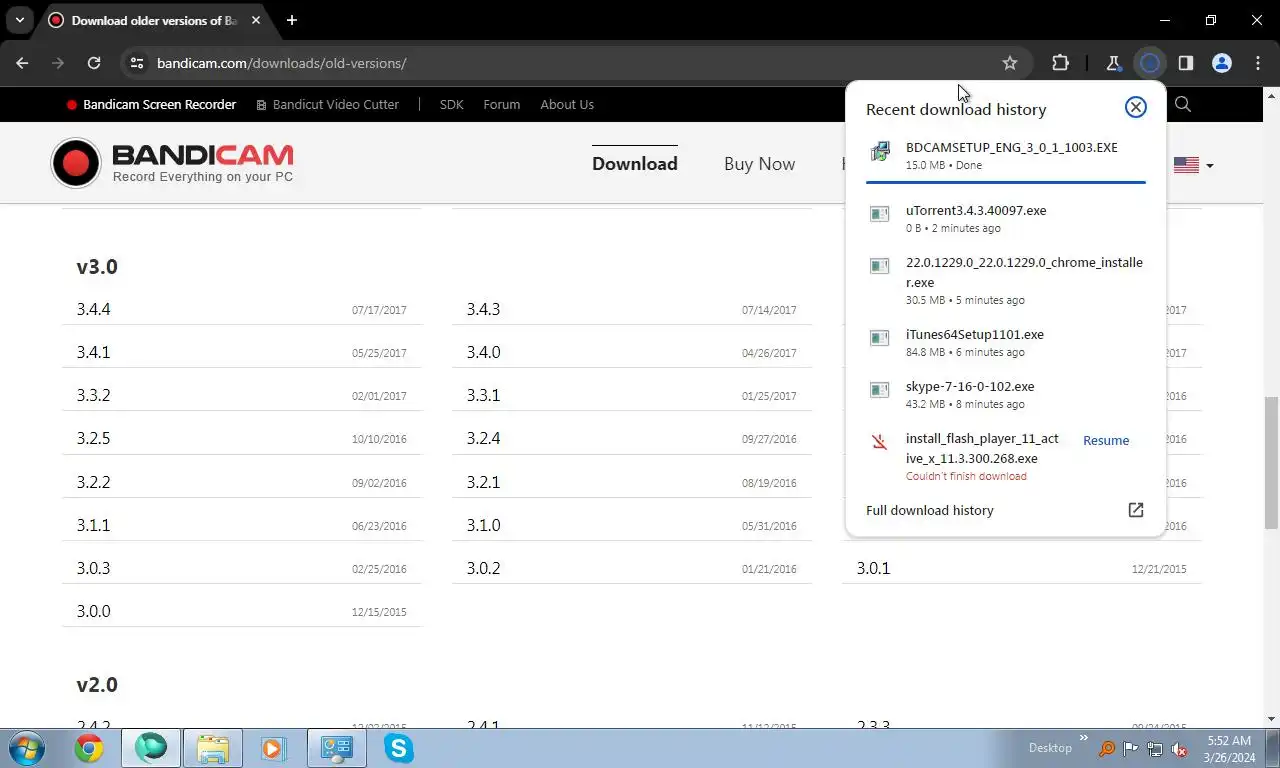
Task: Open the Extensions puzzle icon
Action: point(1060,63)
